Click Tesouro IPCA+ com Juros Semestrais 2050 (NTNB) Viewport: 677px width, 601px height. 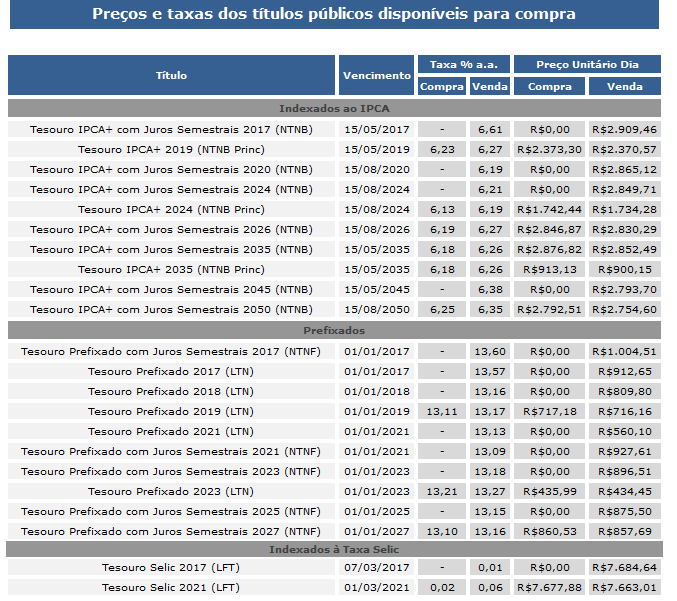click(x=171, y=309)
